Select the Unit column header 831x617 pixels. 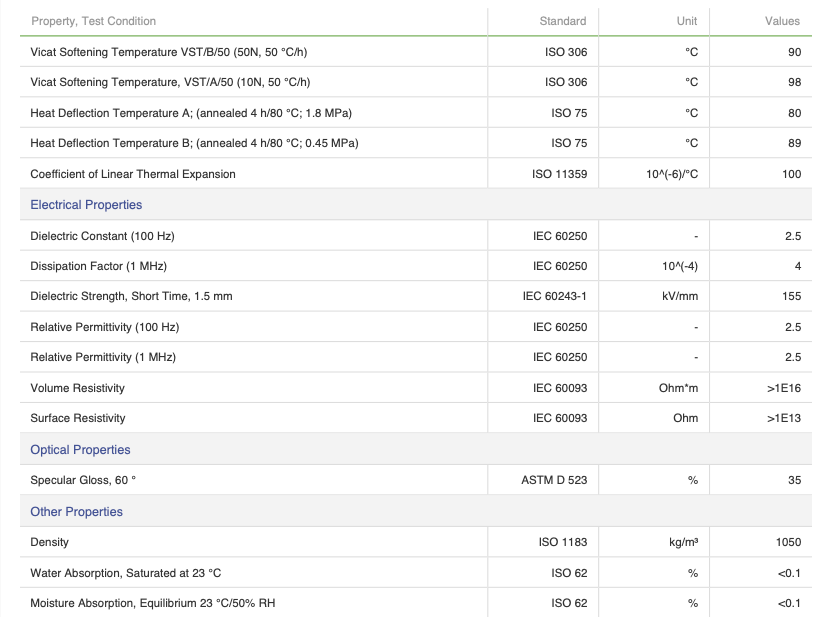coord(687,21)
